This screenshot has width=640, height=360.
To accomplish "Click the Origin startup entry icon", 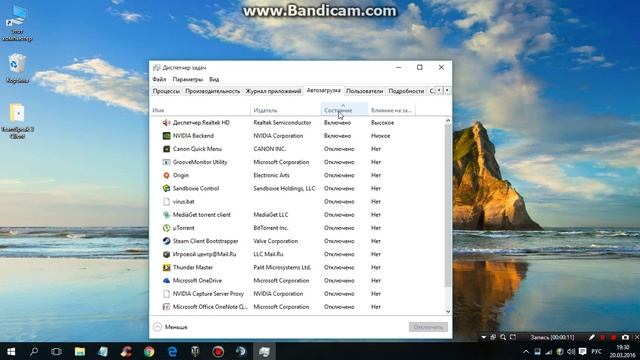I will pyautogui.click(x=166, y=175).
